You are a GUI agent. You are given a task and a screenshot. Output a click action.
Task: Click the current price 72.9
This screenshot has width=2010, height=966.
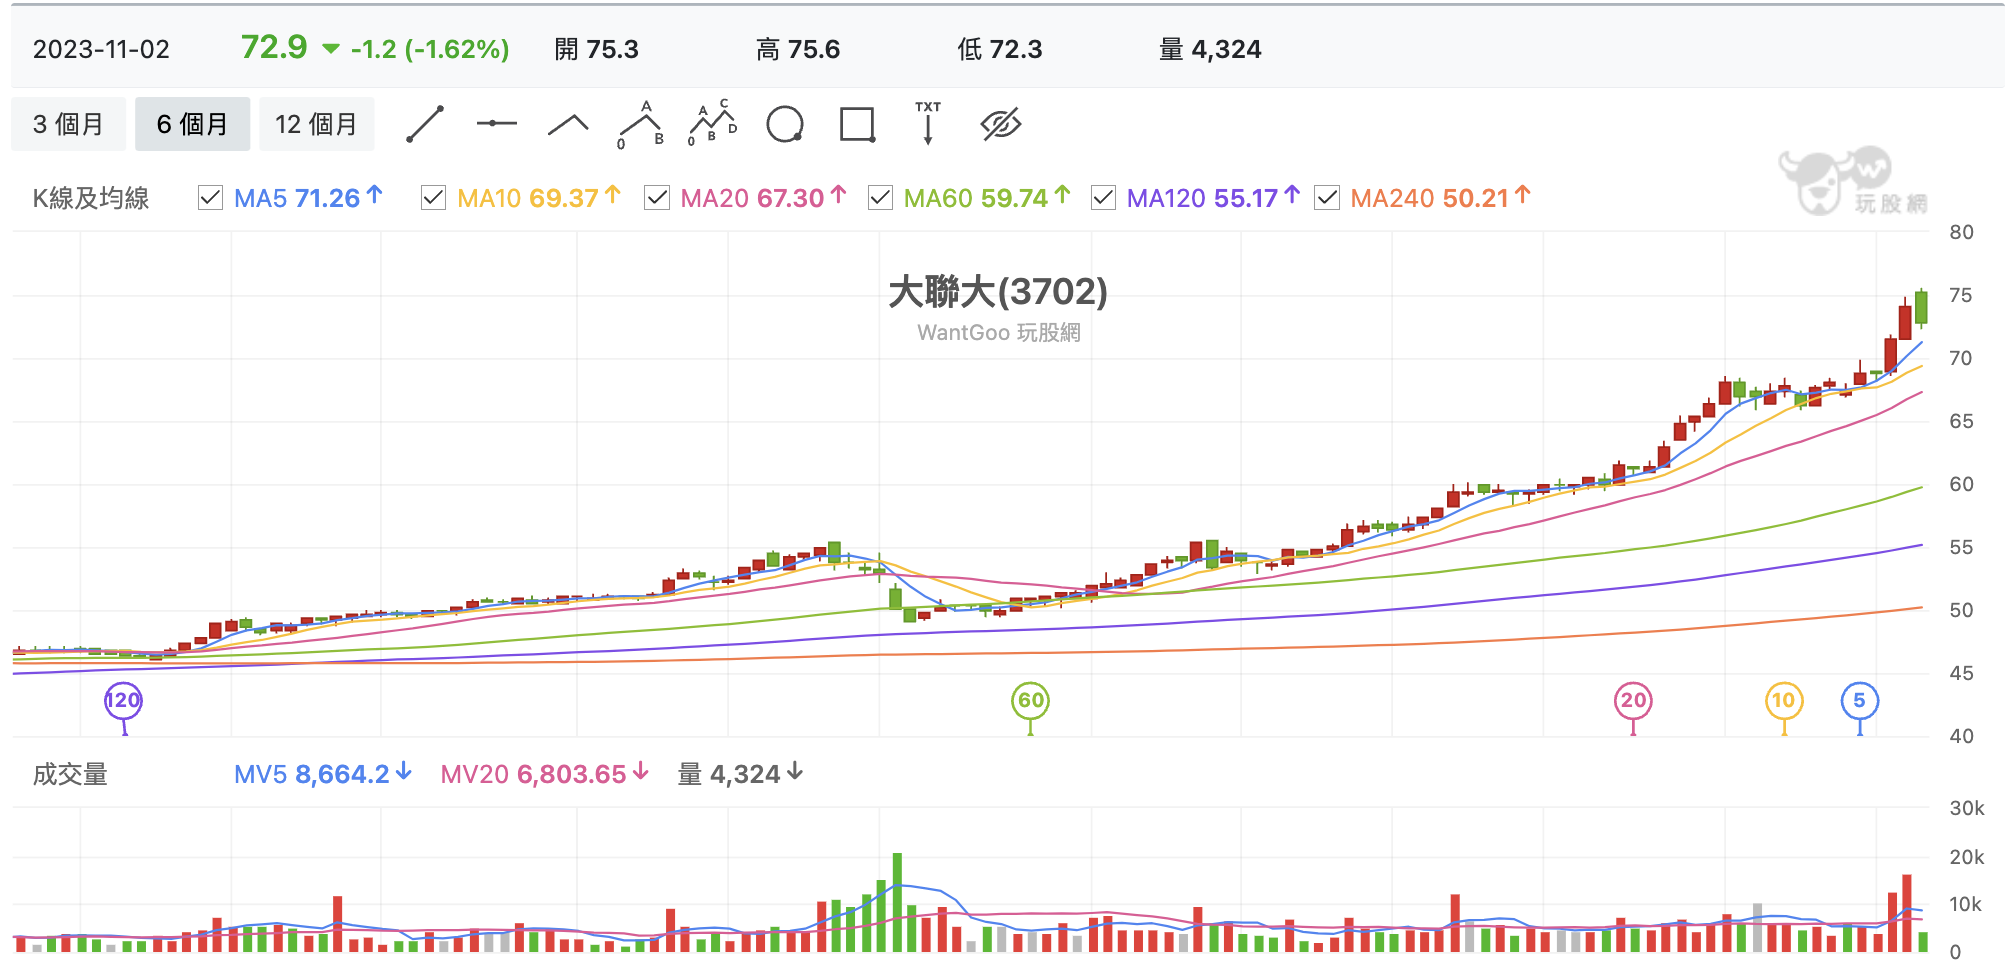(274, 47)
